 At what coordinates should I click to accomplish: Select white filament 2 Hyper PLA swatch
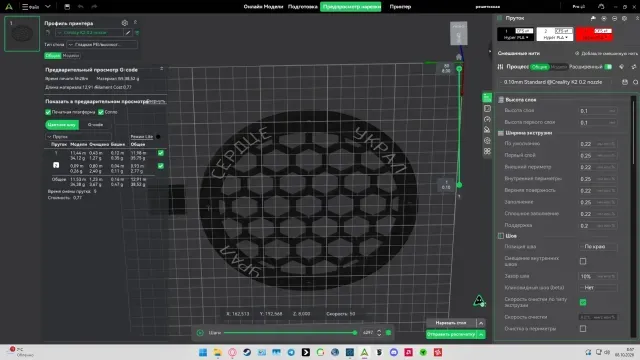tap(555, 34)
